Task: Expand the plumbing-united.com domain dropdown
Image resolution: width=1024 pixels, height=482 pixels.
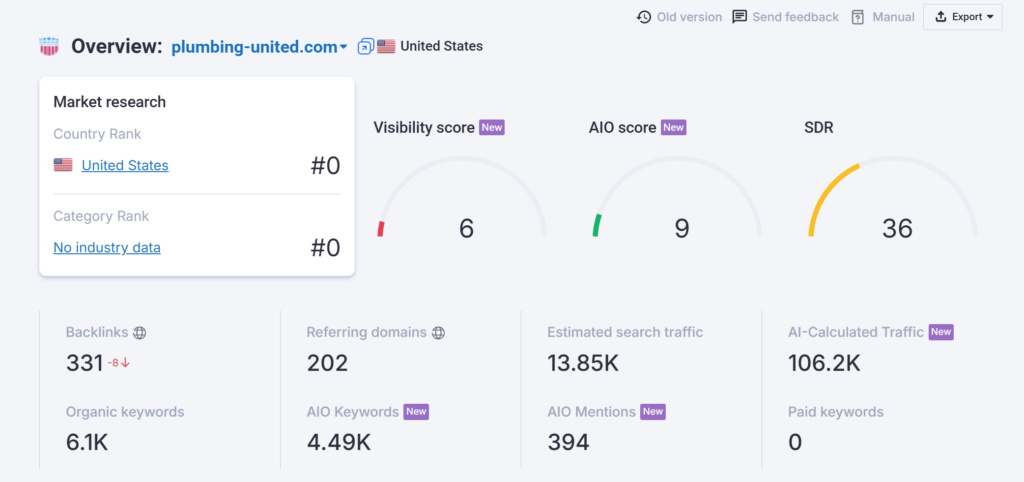Action: (x=343, y=47)
